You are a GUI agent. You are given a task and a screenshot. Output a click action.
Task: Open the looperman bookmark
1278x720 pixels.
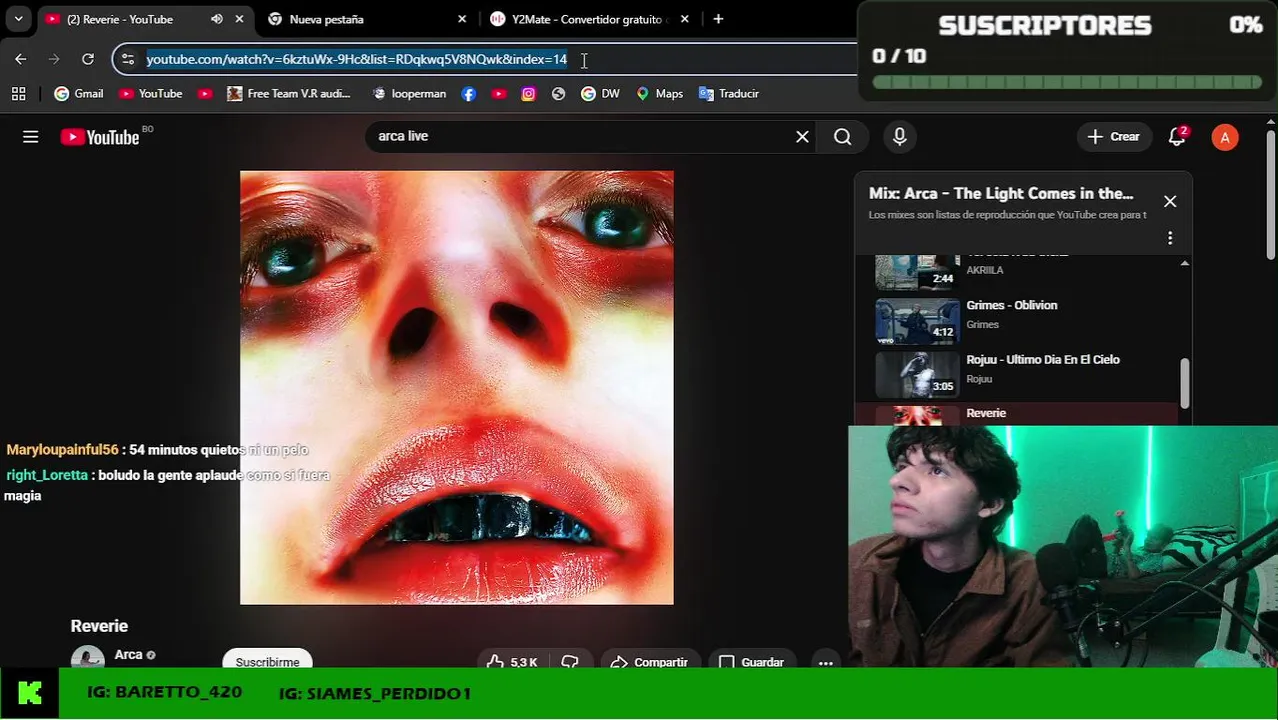pos(409,93)
